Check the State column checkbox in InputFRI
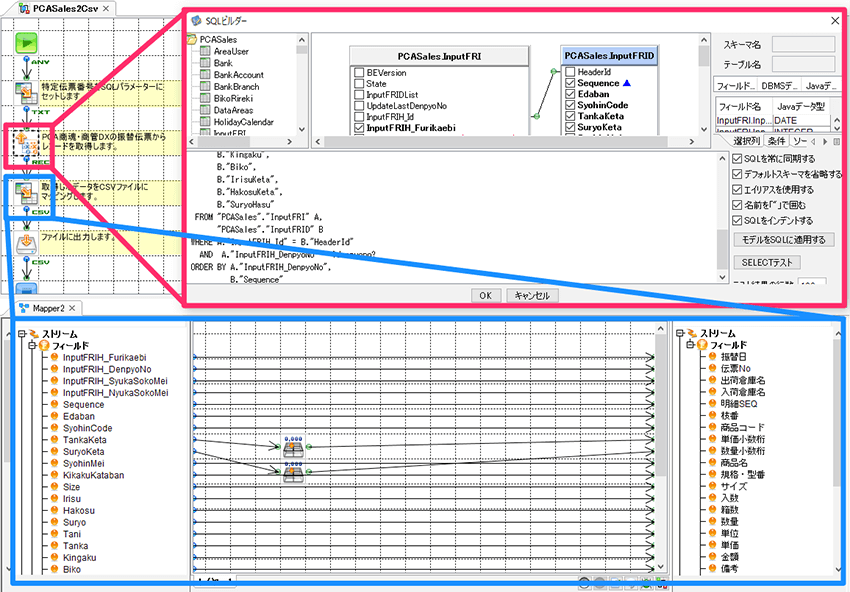Screen dimensions: 850x592 [x=359, y=83]
